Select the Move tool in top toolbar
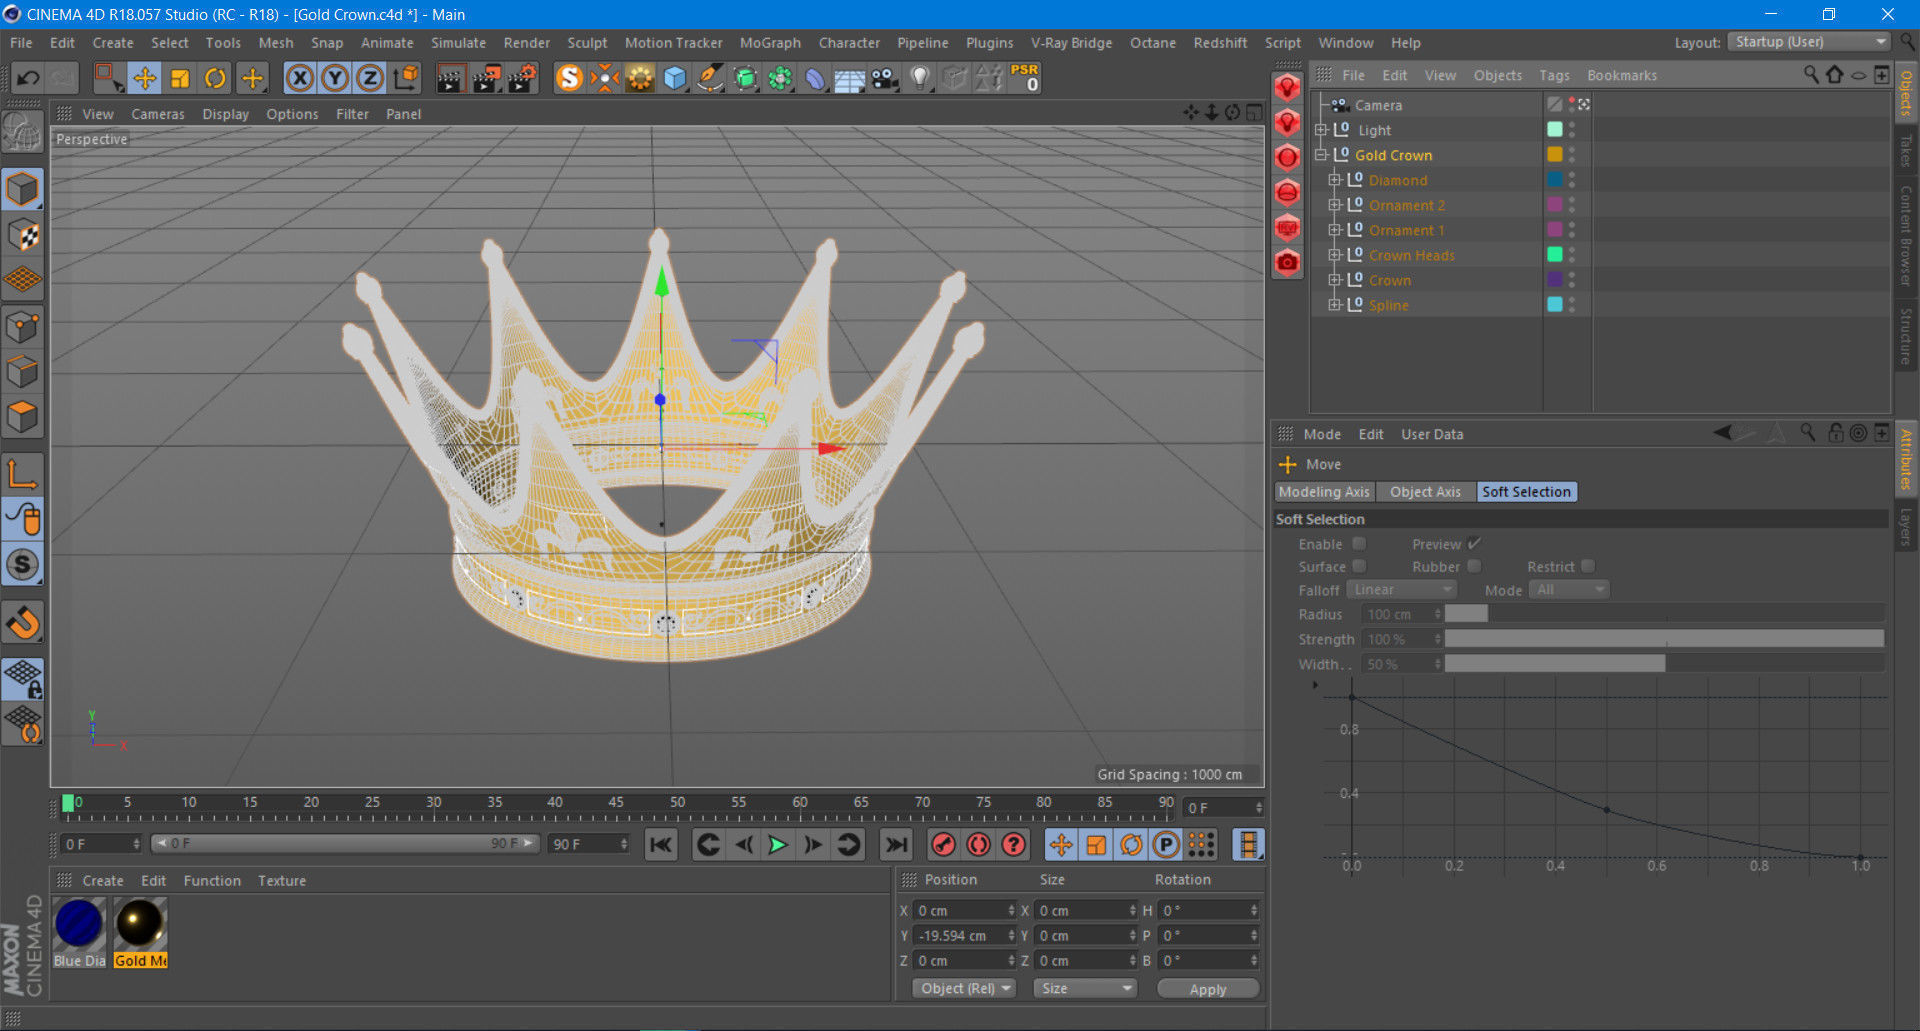The width and height of the screenshot is (1920, 1031). (144, 78)
